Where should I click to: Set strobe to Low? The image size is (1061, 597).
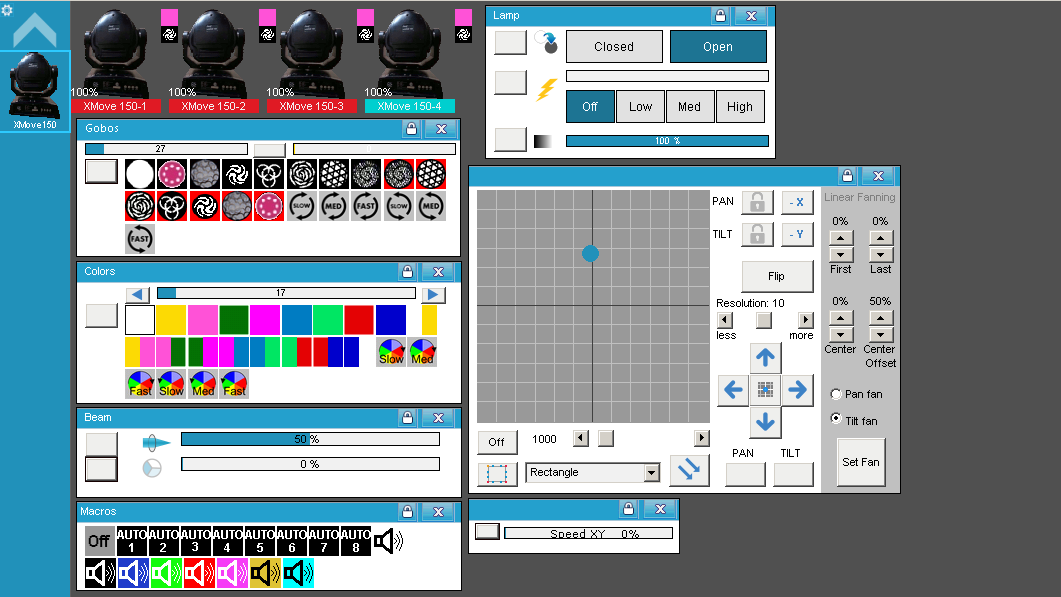640,107
